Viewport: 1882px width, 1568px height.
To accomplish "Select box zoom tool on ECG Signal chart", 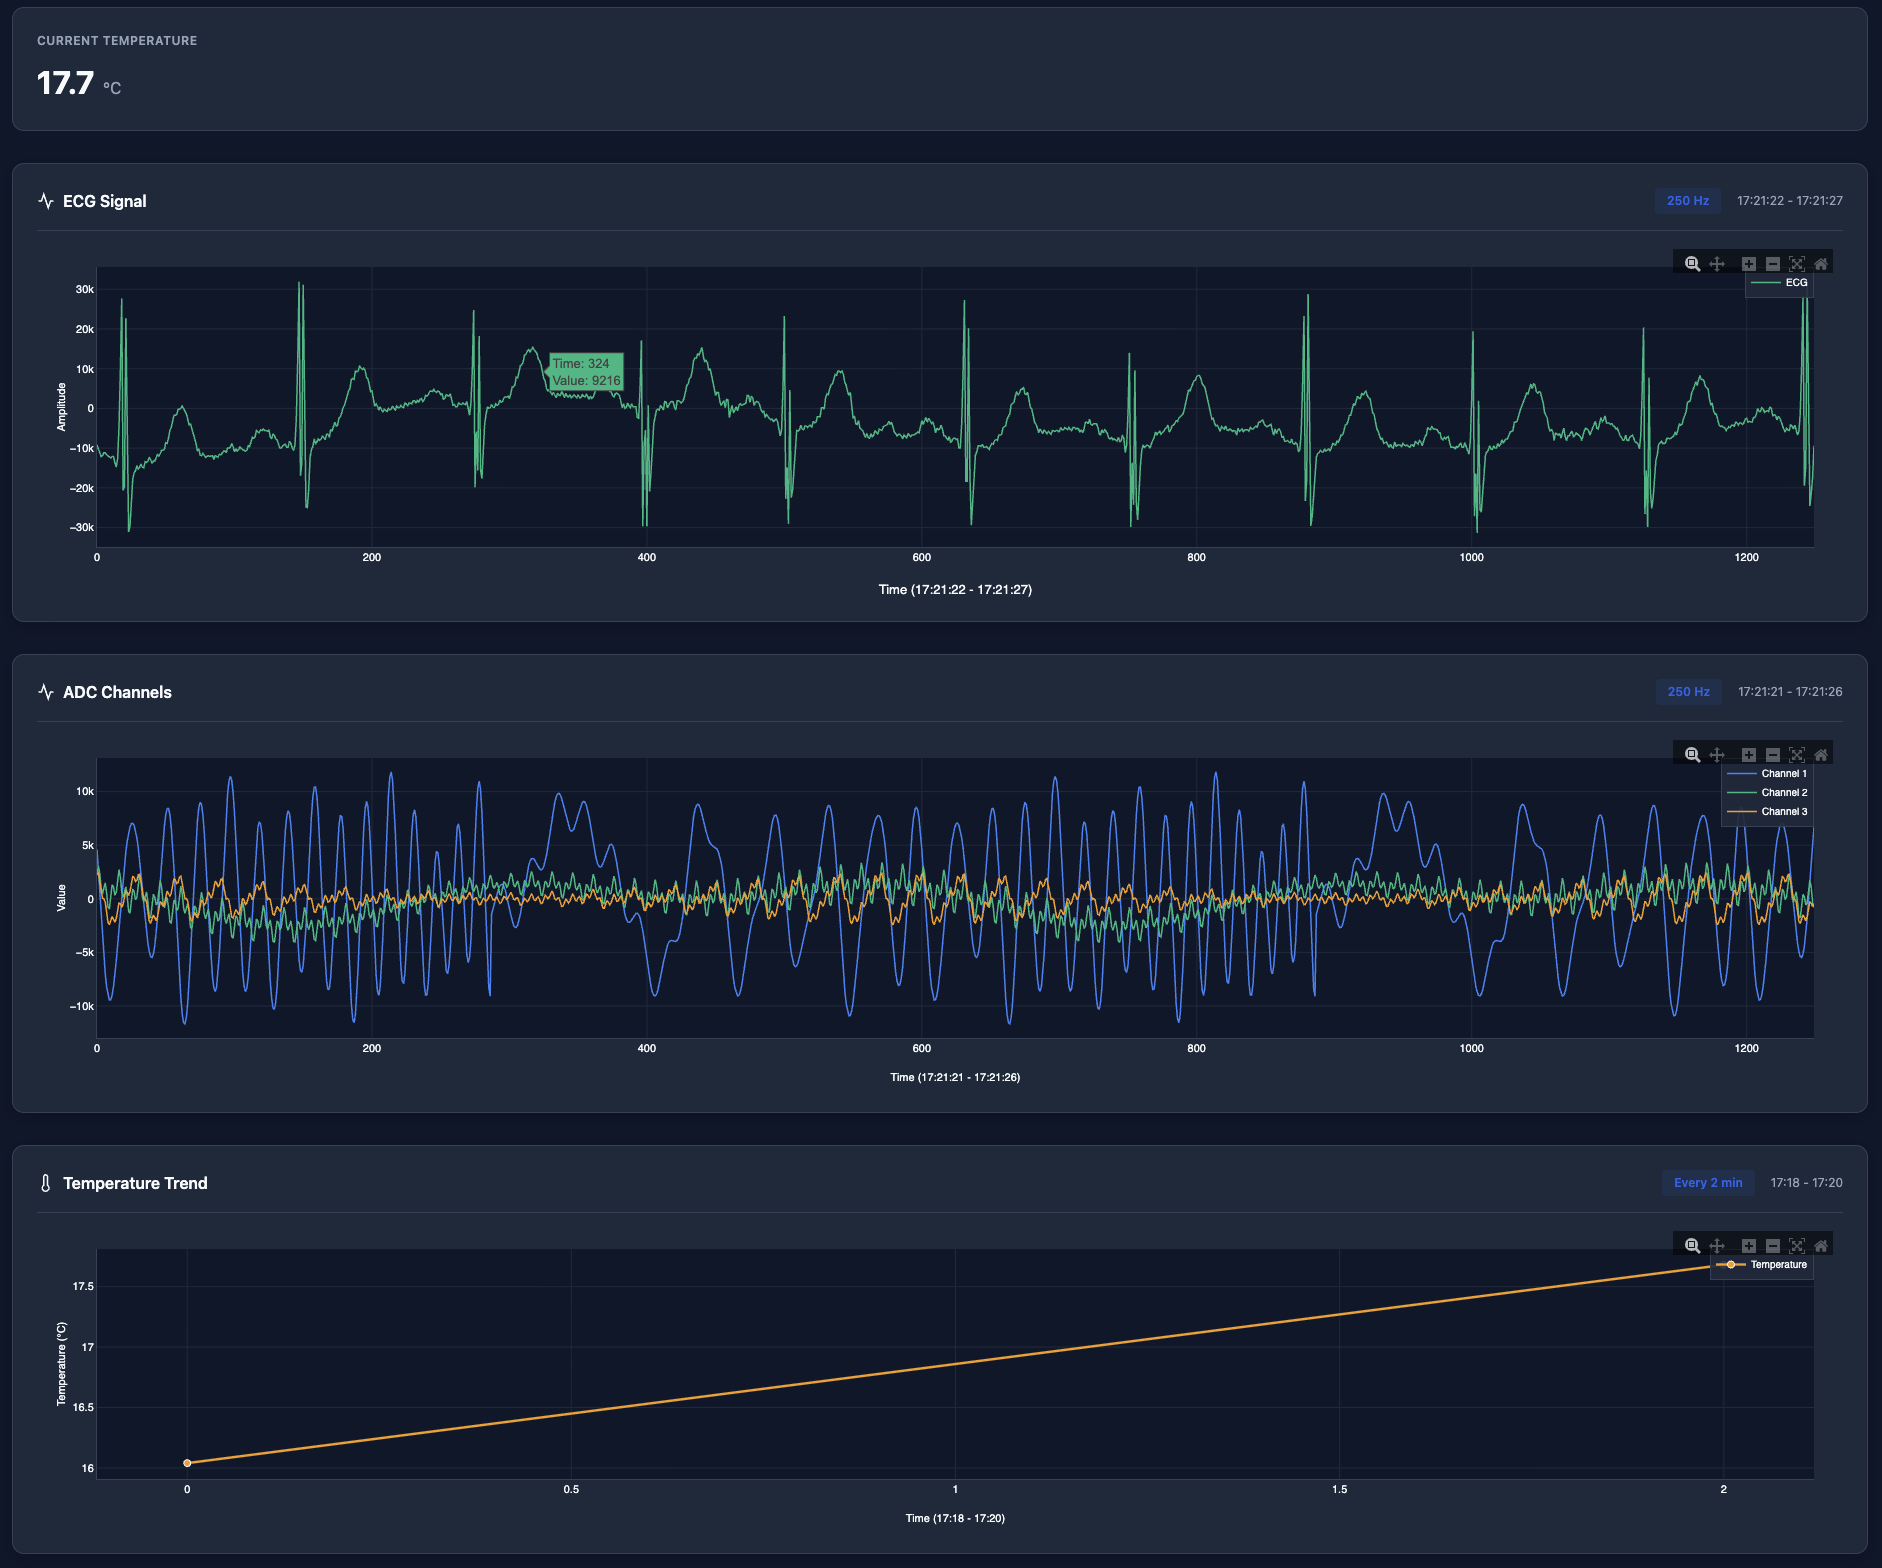I will [x=1692, y=264].
